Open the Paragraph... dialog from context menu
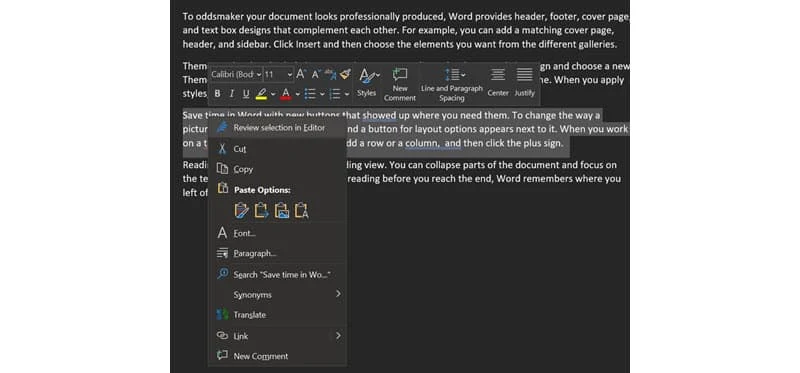Viewport: 800px width, 373px height. click(x=278, y=253)
